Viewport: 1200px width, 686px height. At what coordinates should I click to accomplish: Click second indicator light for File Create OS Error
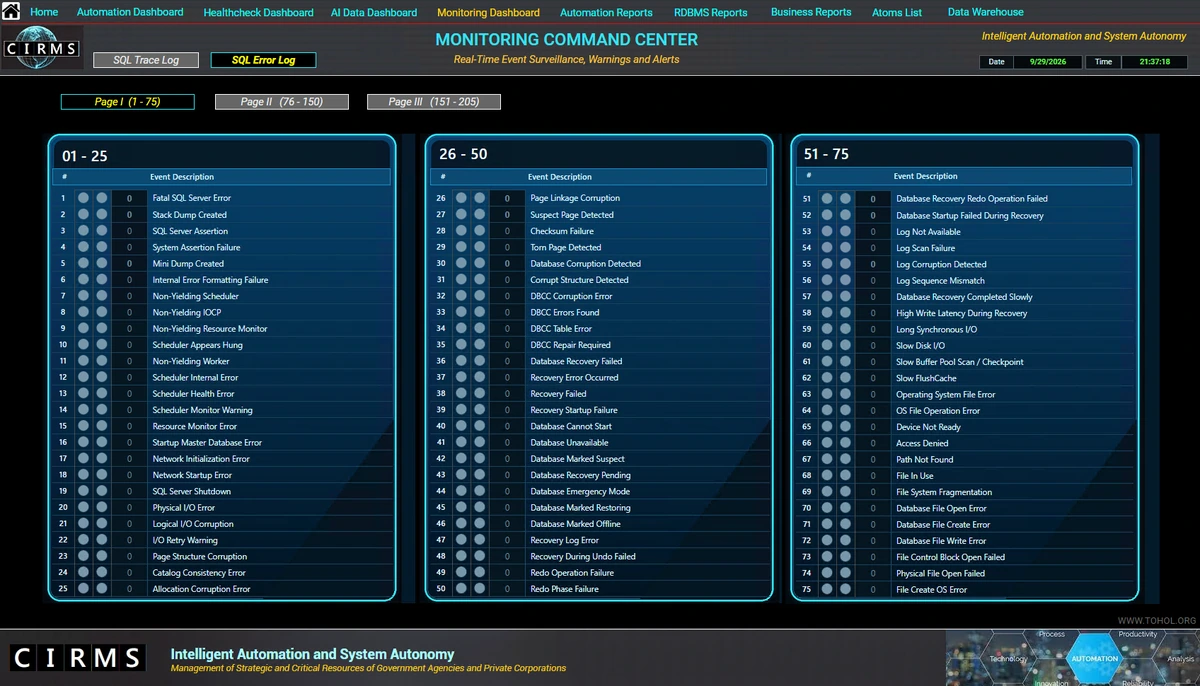[x=845, y=590]
